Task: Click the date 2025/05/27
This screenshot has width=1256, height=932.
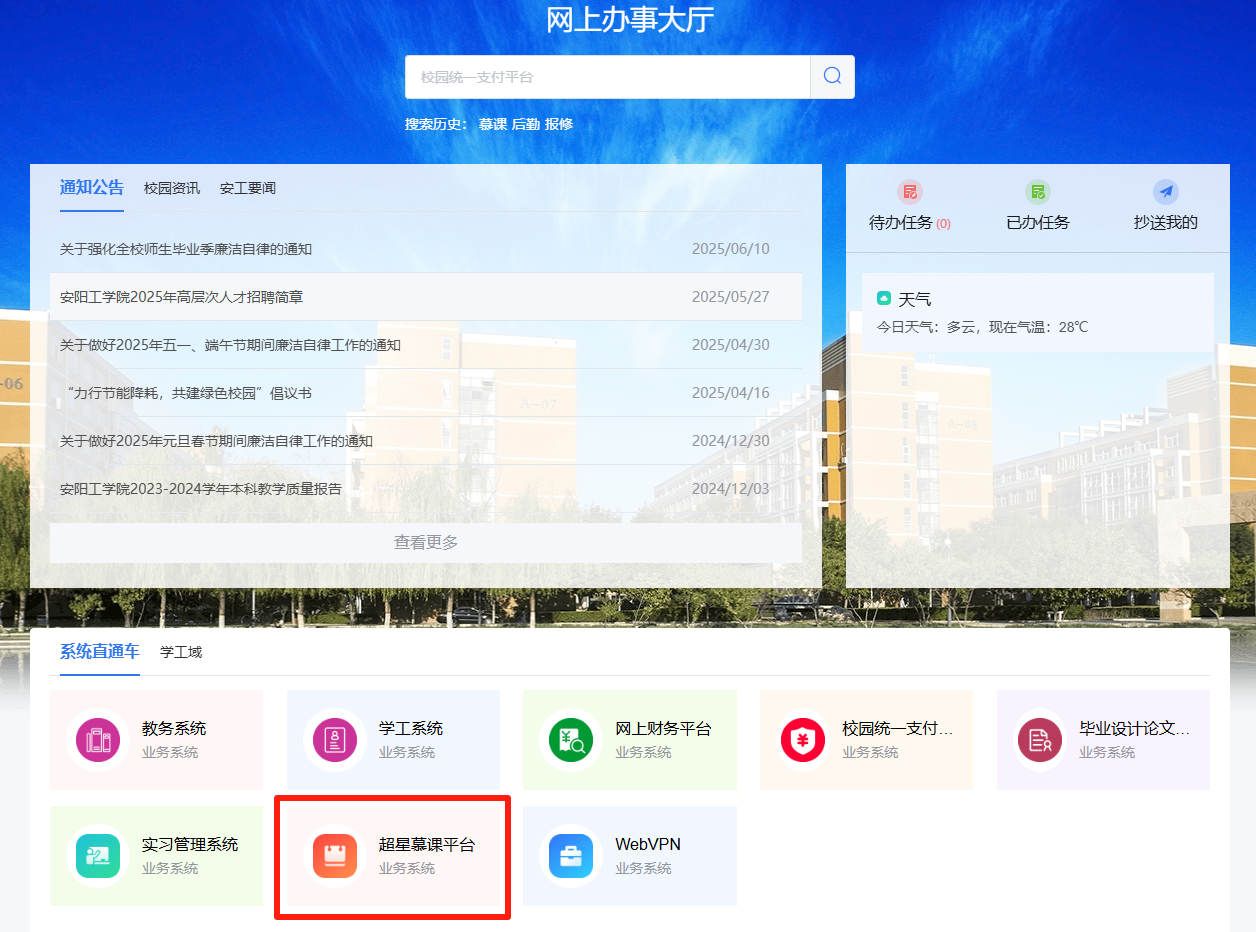Action: [731, 297]
